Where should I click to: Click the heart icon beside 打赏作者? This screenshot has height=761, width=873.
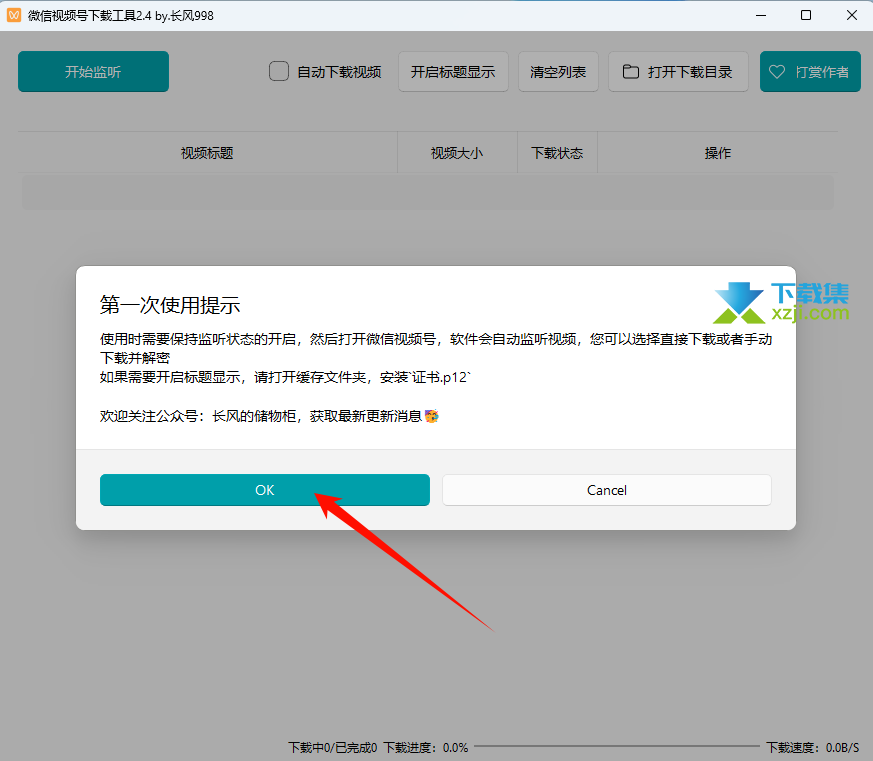click(x=777, y=72)
